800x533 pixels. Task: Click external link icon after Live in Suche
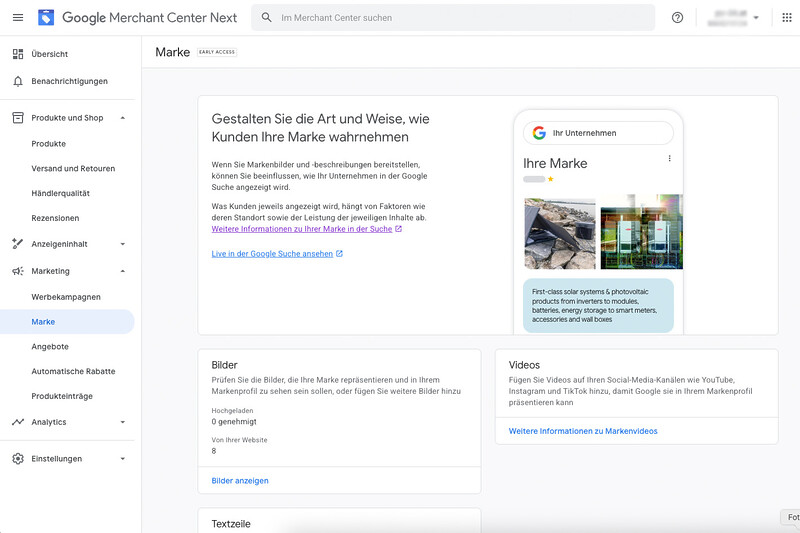(339, 253)
